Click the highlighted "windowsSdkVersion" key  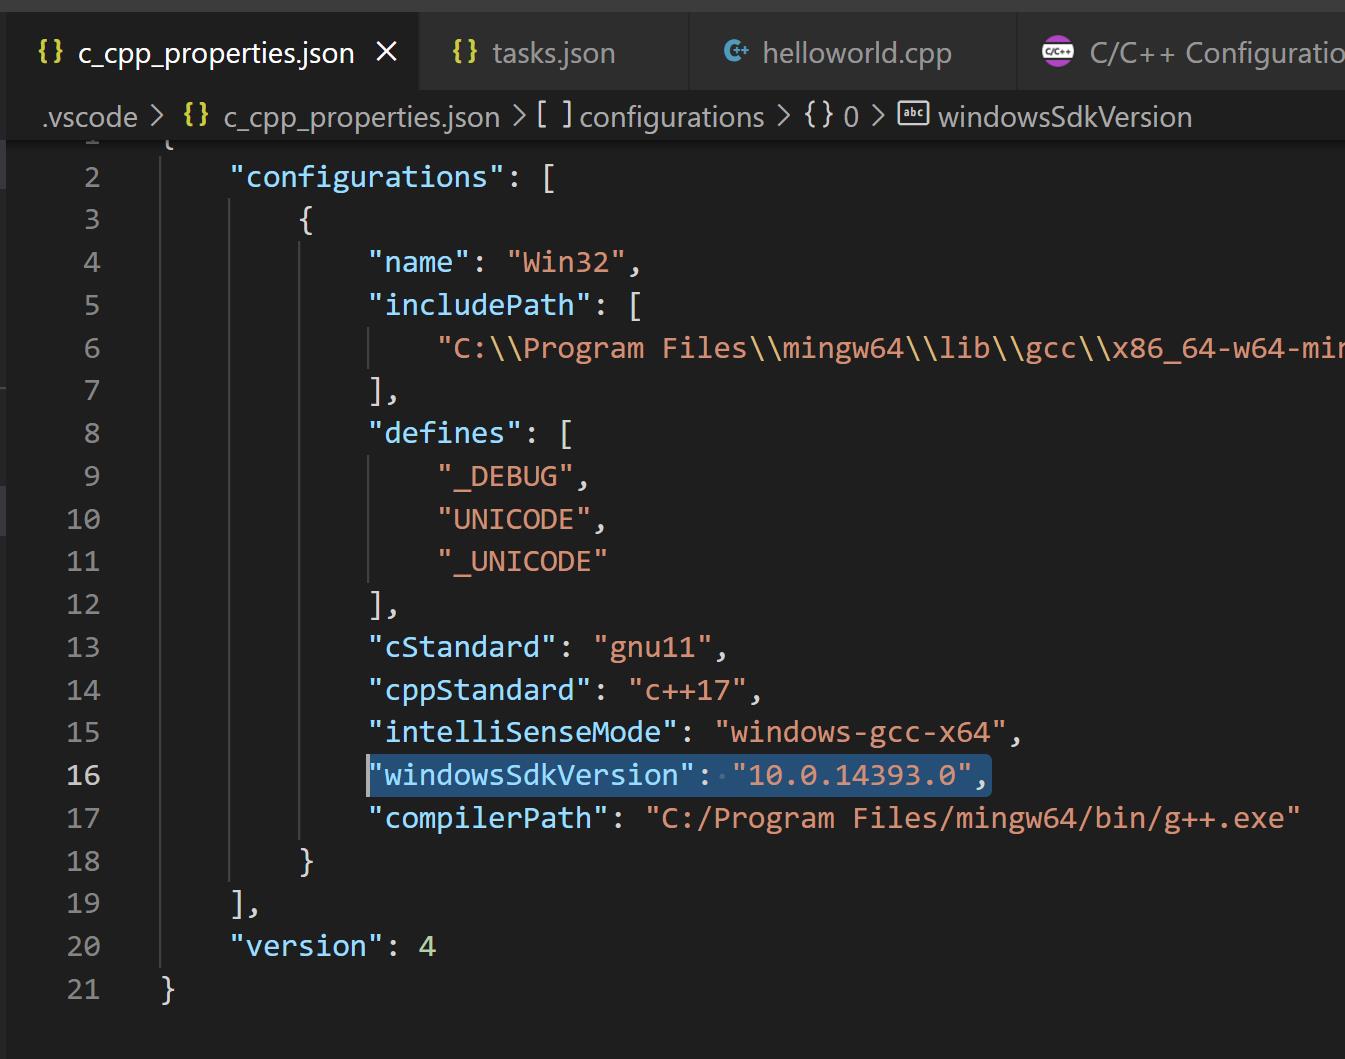coord(531,775)
